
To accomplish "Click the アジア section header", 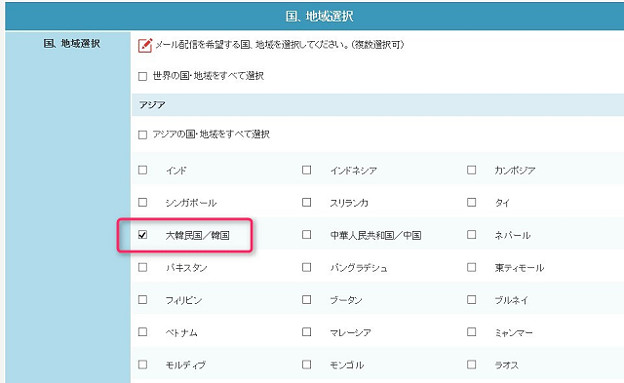I will (x=377, y=105).
